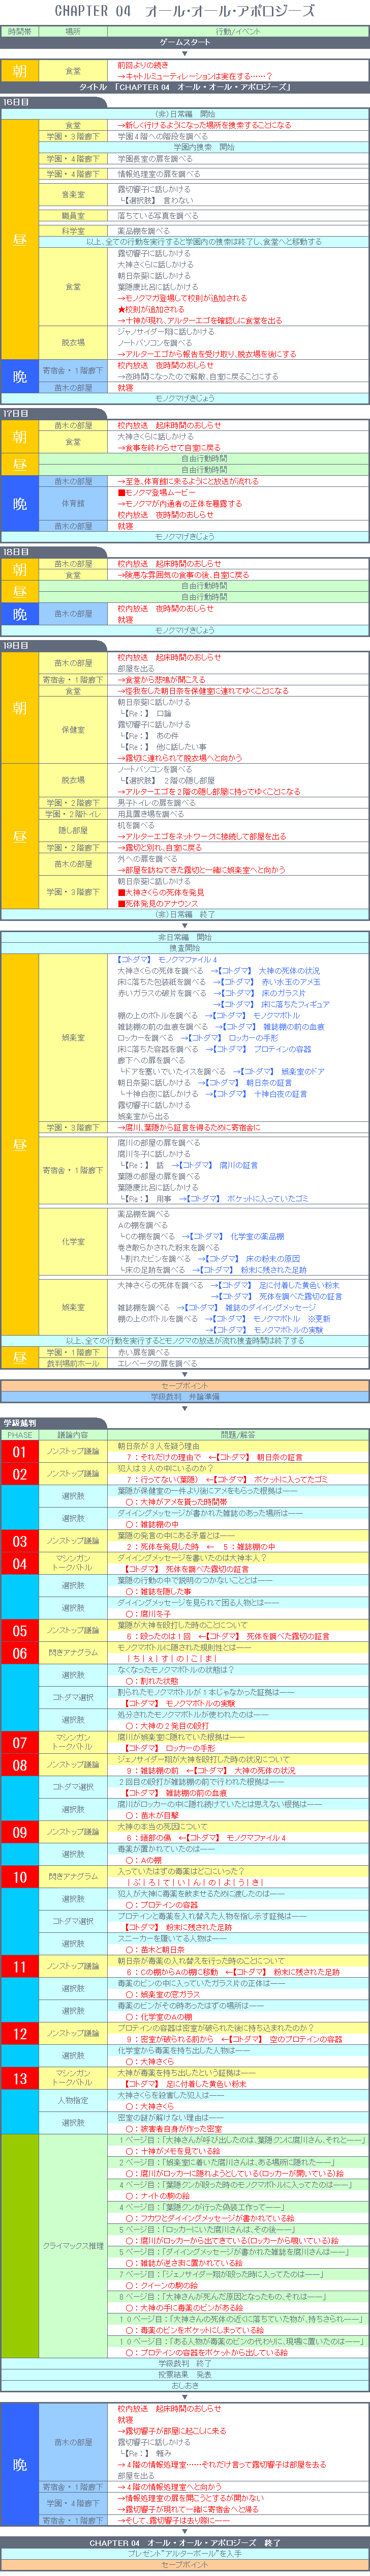
Task: Click the 朝 block above the 16日目 tab
Action: click(20, 71)
